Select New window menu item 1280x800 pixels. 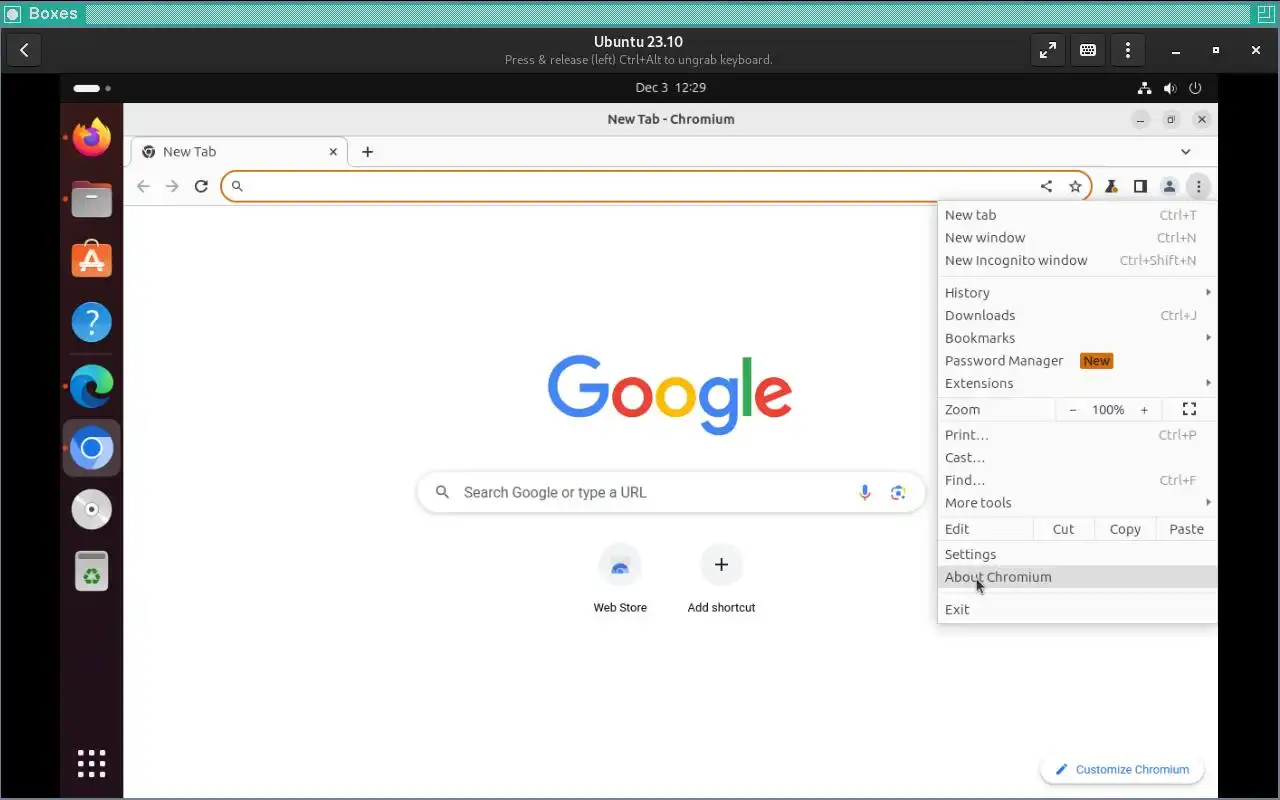point(1077,238)
